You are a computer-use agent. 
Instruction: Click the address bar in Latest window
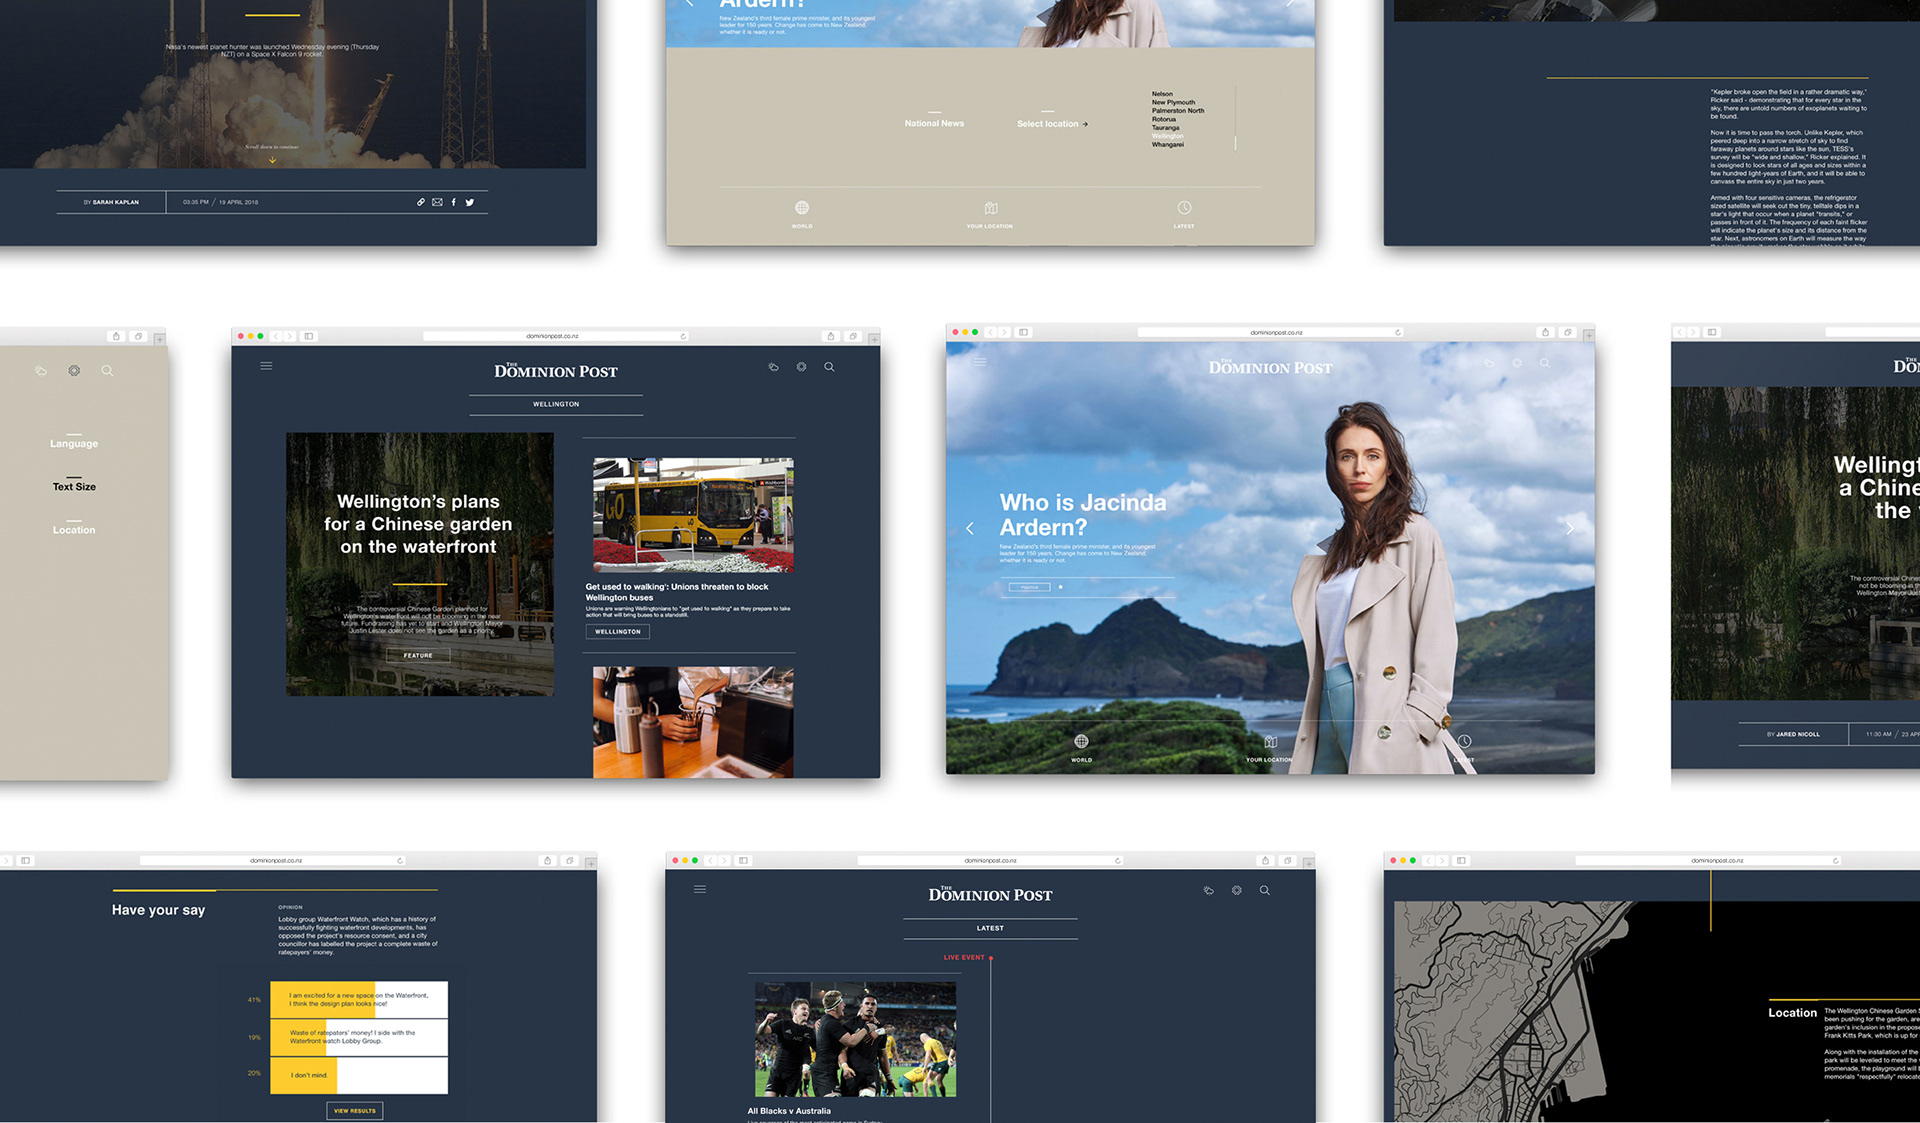pos(990,860)
